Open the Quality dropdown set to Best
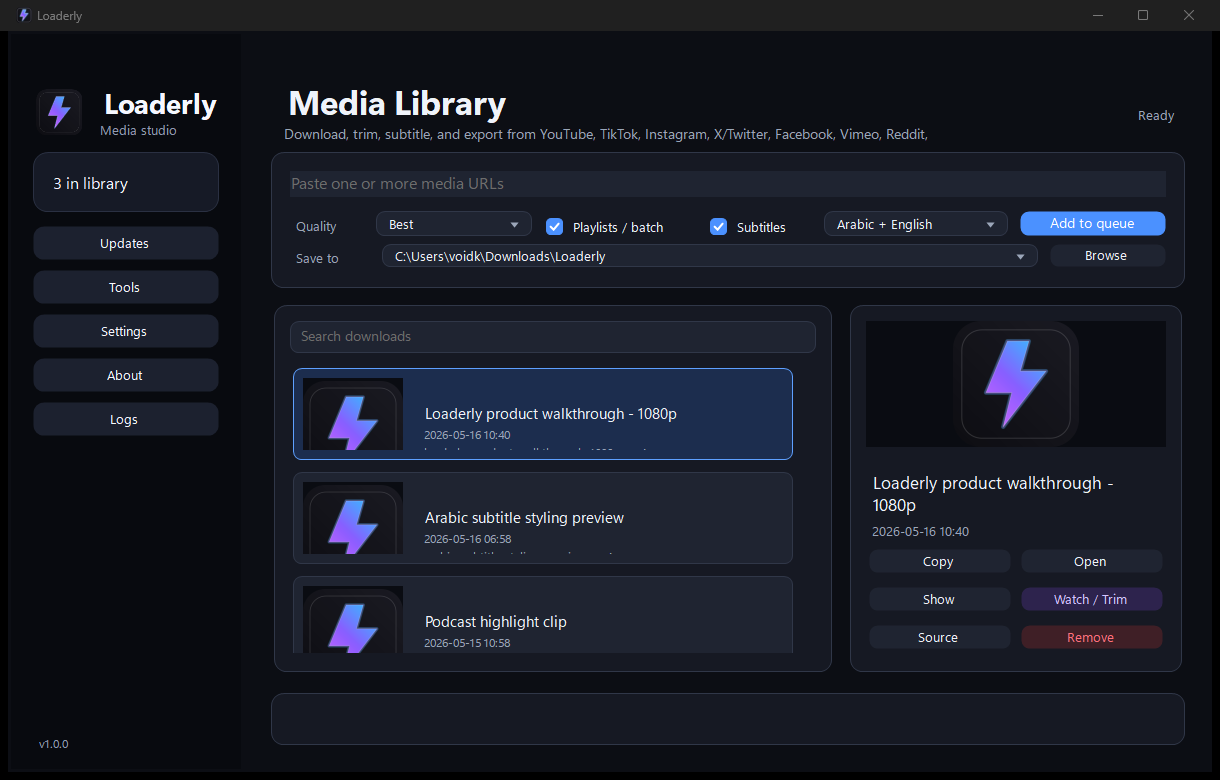Image resolution: width=1220 pixels, height=780 pixels. pos(454,224)
